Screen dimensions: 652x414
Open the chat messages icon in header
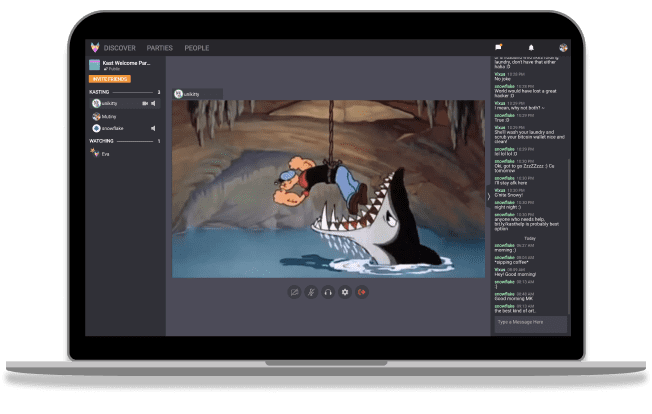pyautogui.click(x=499, y=47)
